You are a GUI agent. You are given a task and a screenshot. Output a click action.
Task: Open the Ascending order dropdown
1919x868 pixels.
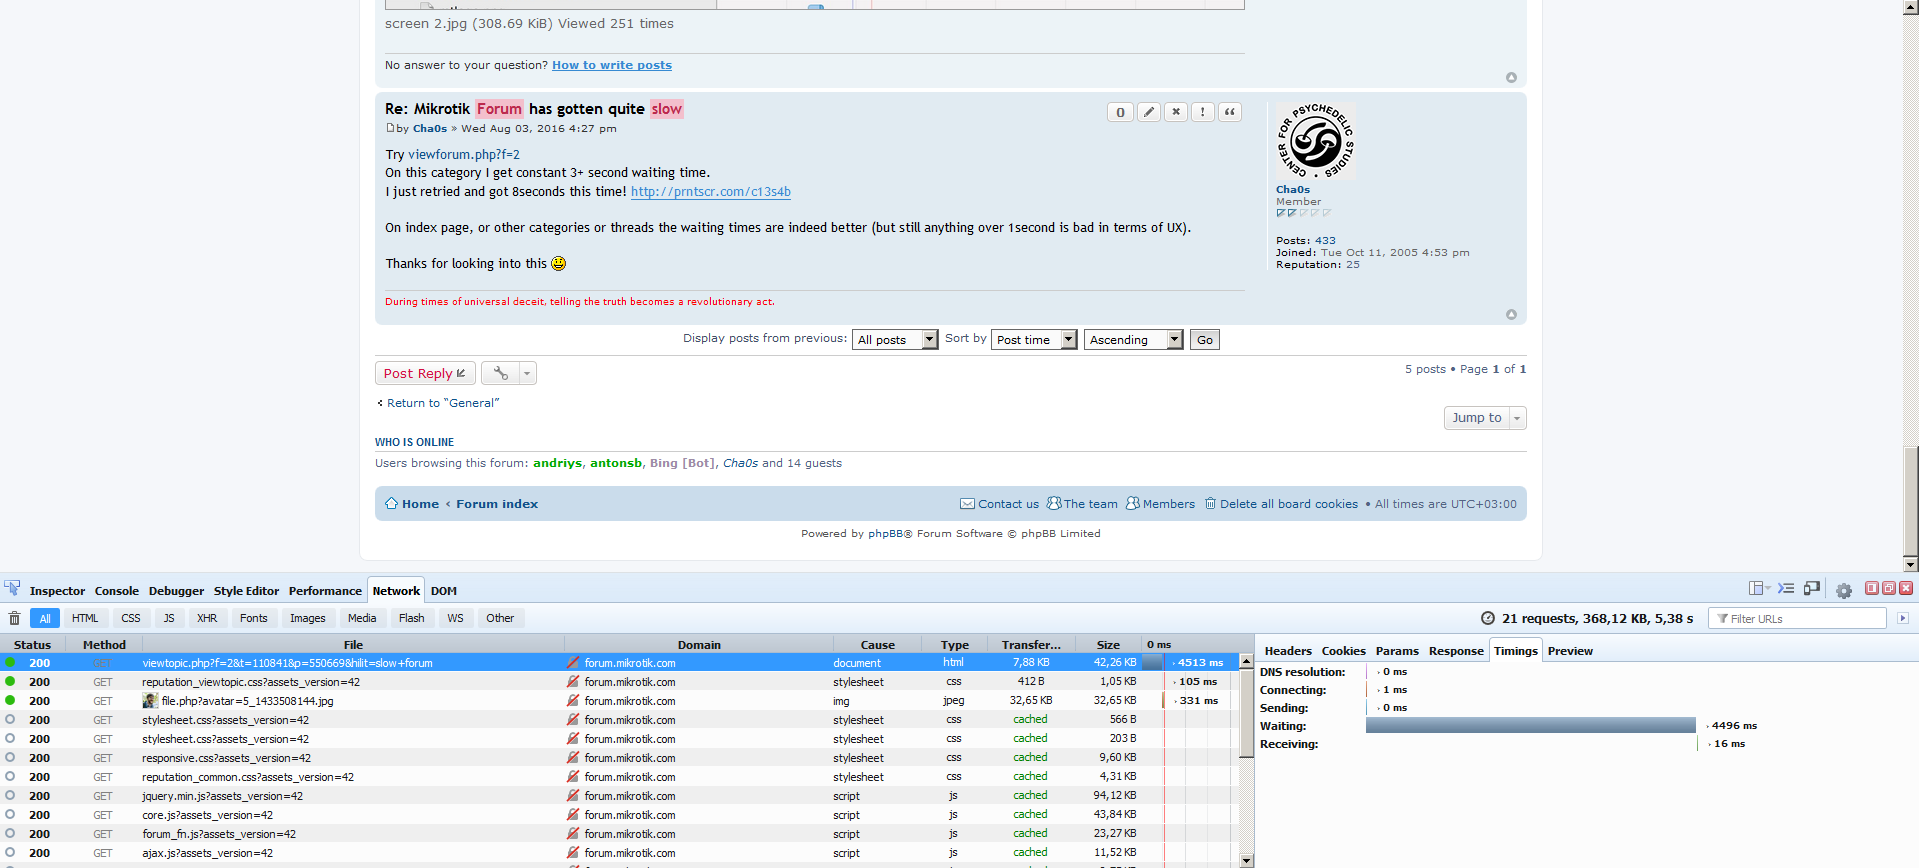1133,340
